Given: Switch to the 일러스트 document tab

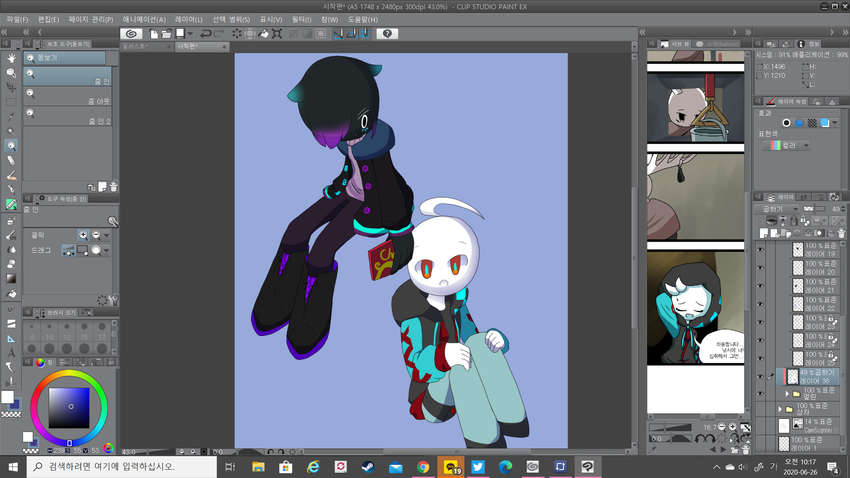Looking at the screenshot, I should click(146, 47).
